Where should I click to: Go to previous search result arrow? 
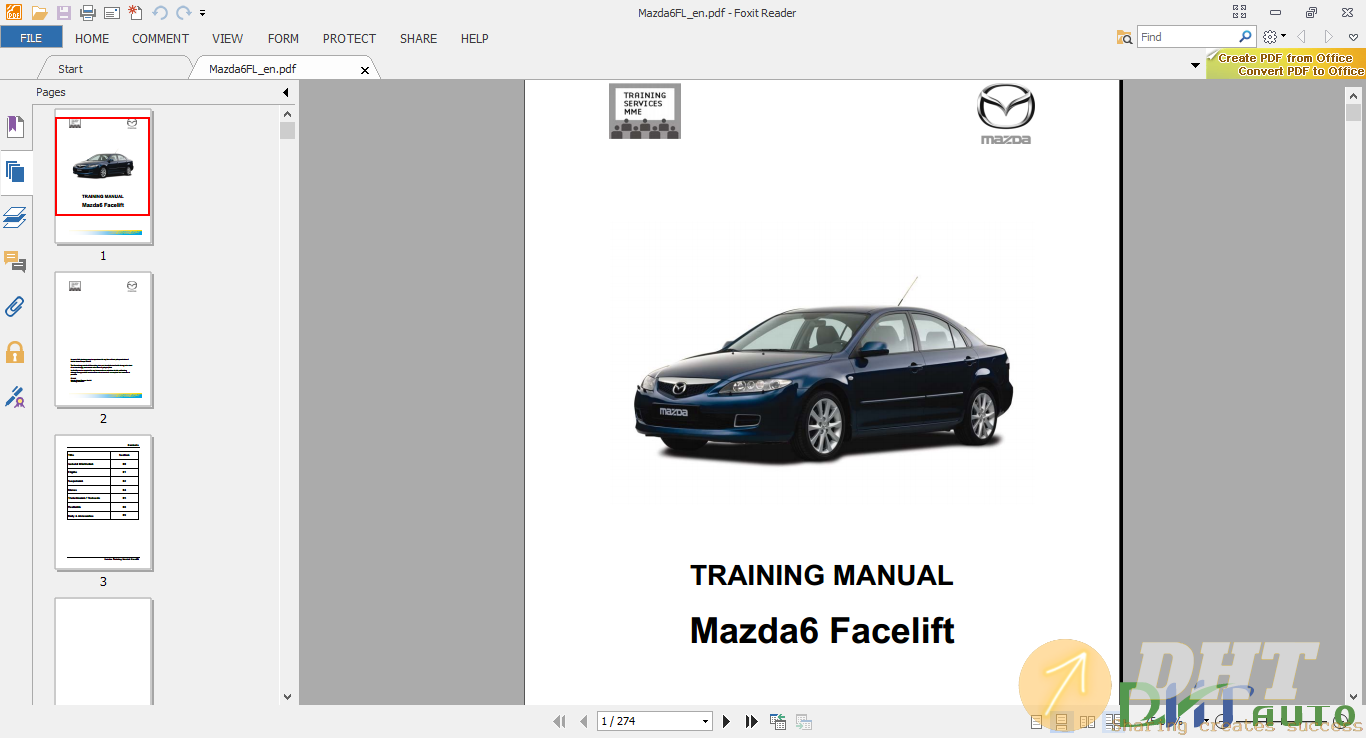tap(1302, 37)
